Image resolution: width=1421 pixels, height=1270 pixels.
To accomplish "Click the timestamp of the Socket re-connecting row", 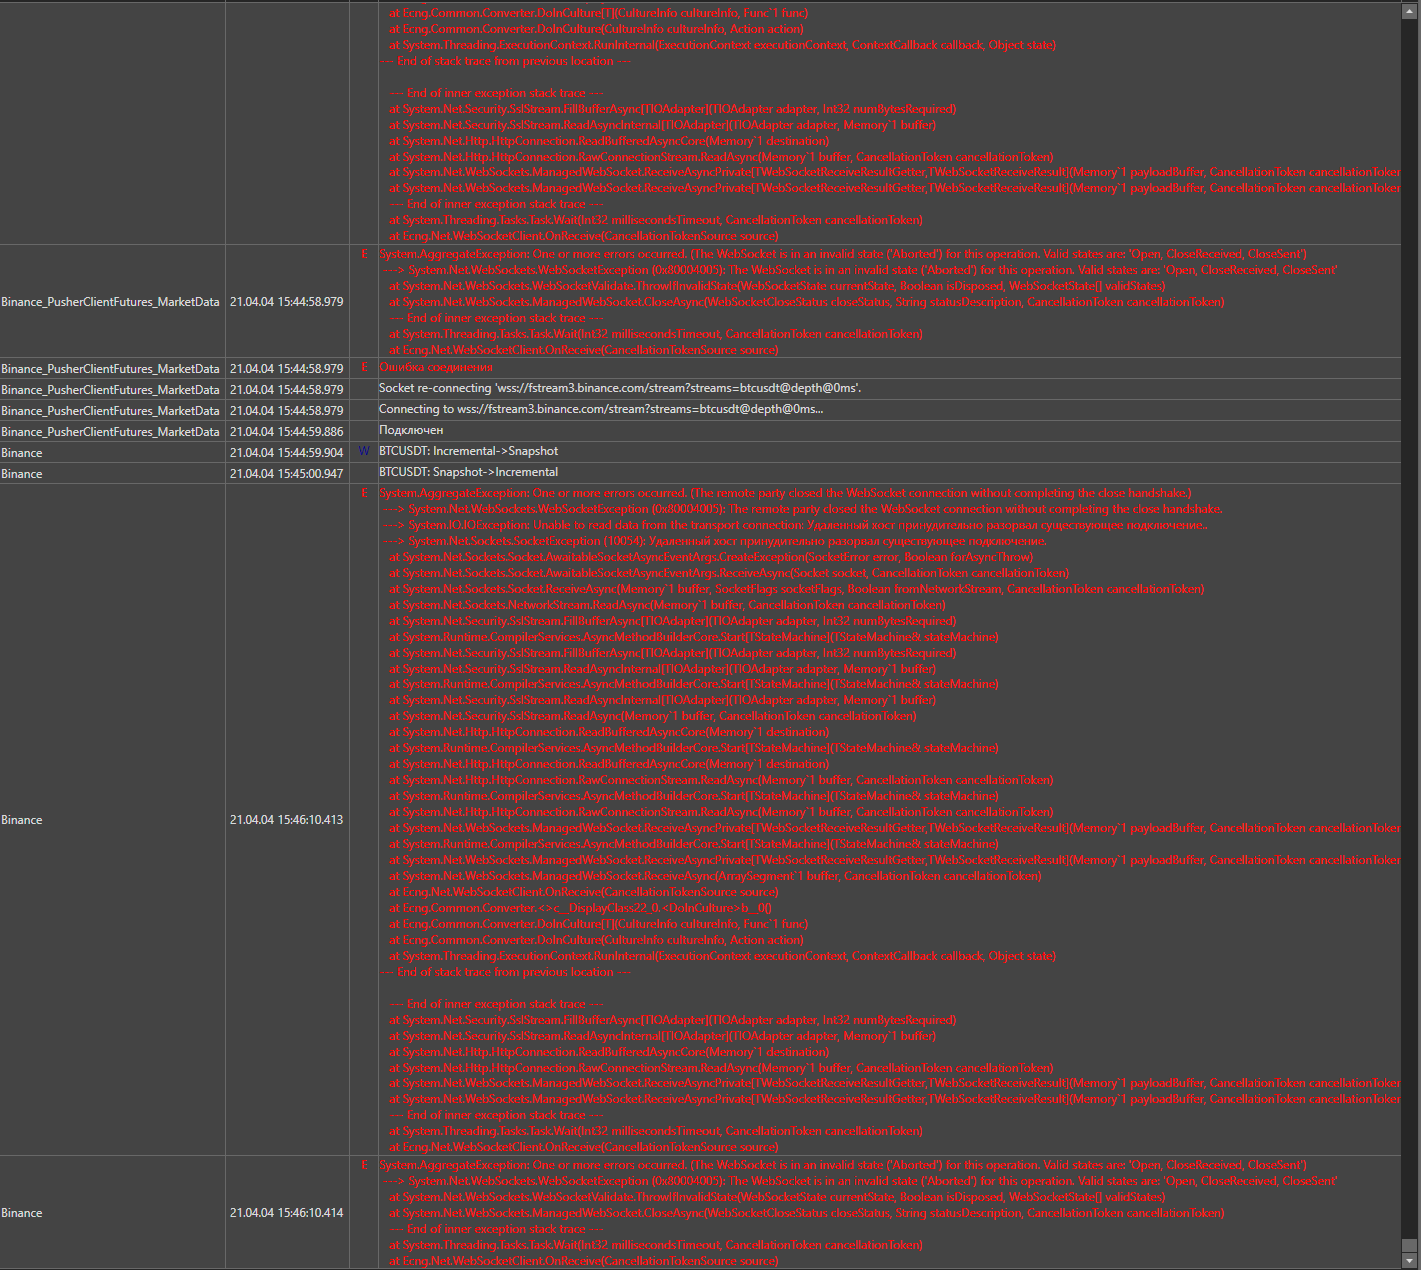I will pos(286,390).
